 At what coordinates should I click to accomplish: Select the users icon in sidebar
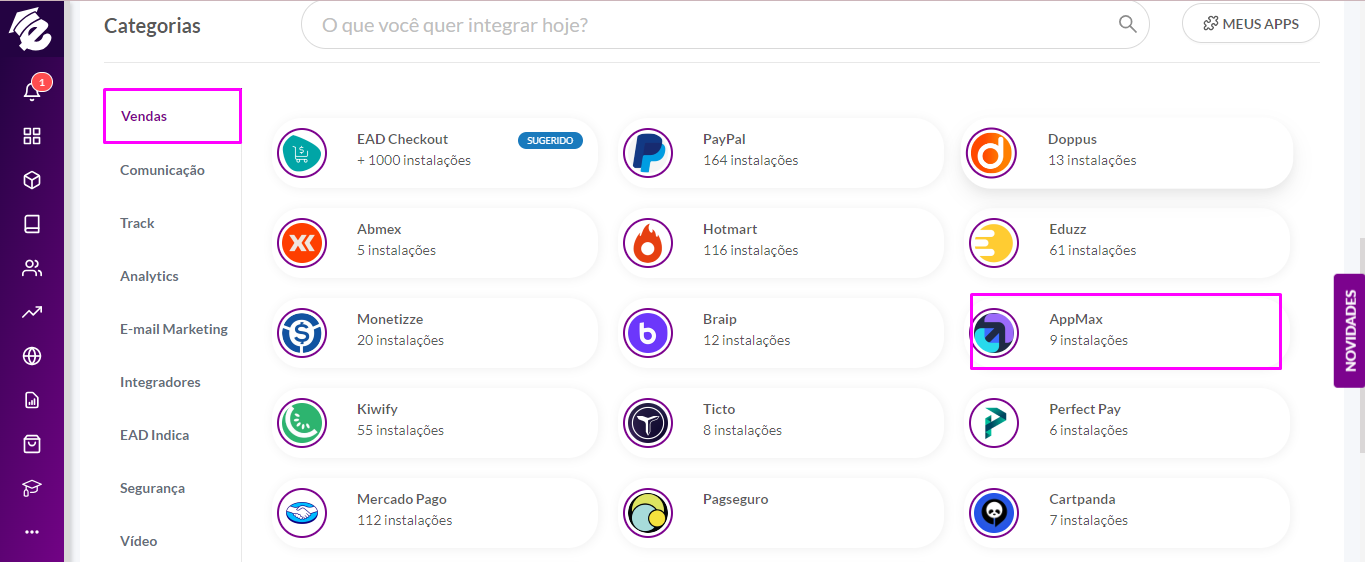[32, 268]
